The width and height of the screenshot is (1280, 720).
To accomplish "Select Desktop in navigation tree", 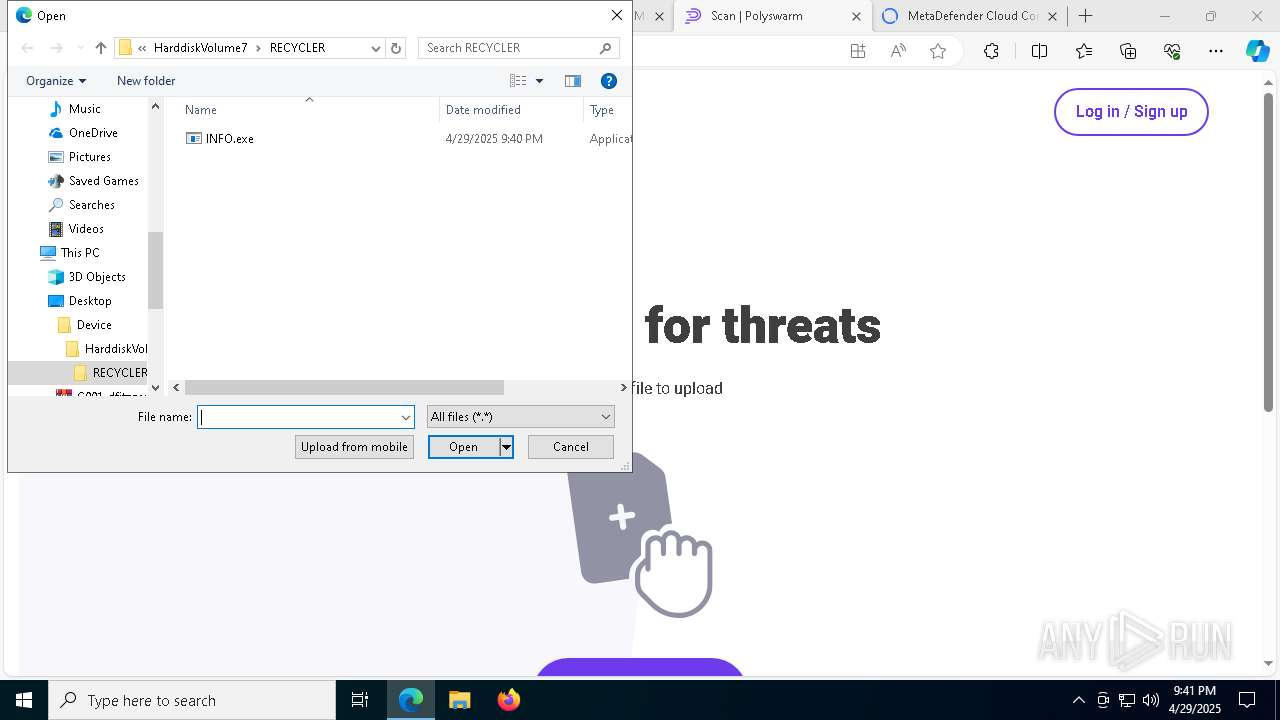I will tap(90, 301).
